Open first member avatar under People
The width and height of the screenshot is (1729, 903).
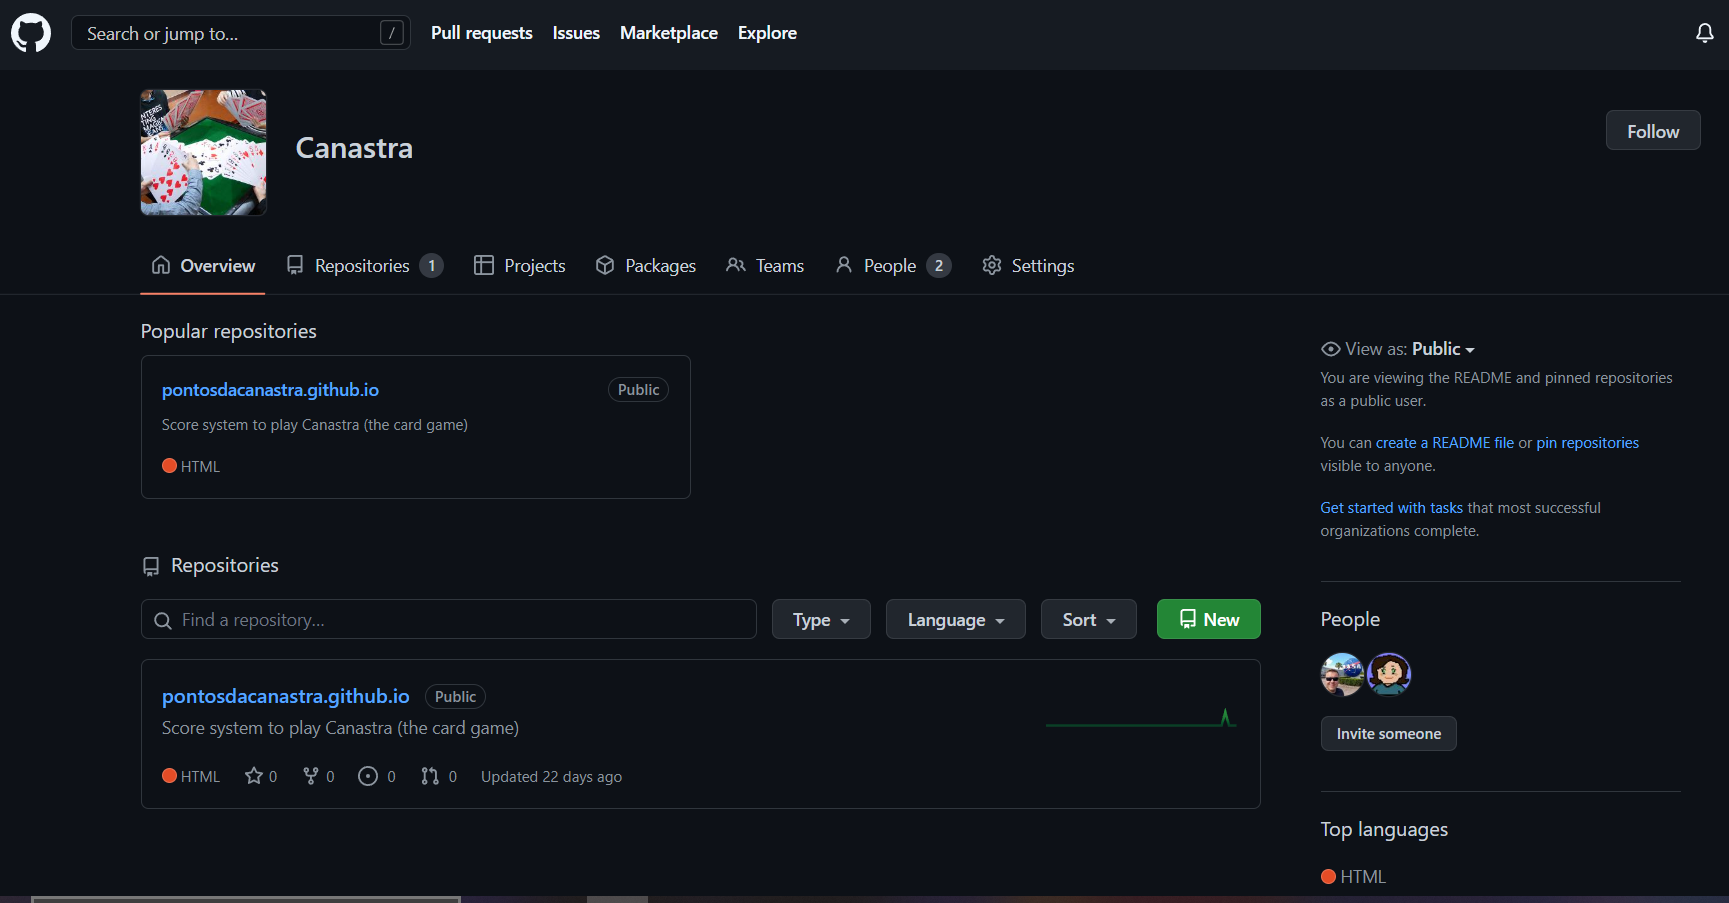click(x=1342, y=674)
